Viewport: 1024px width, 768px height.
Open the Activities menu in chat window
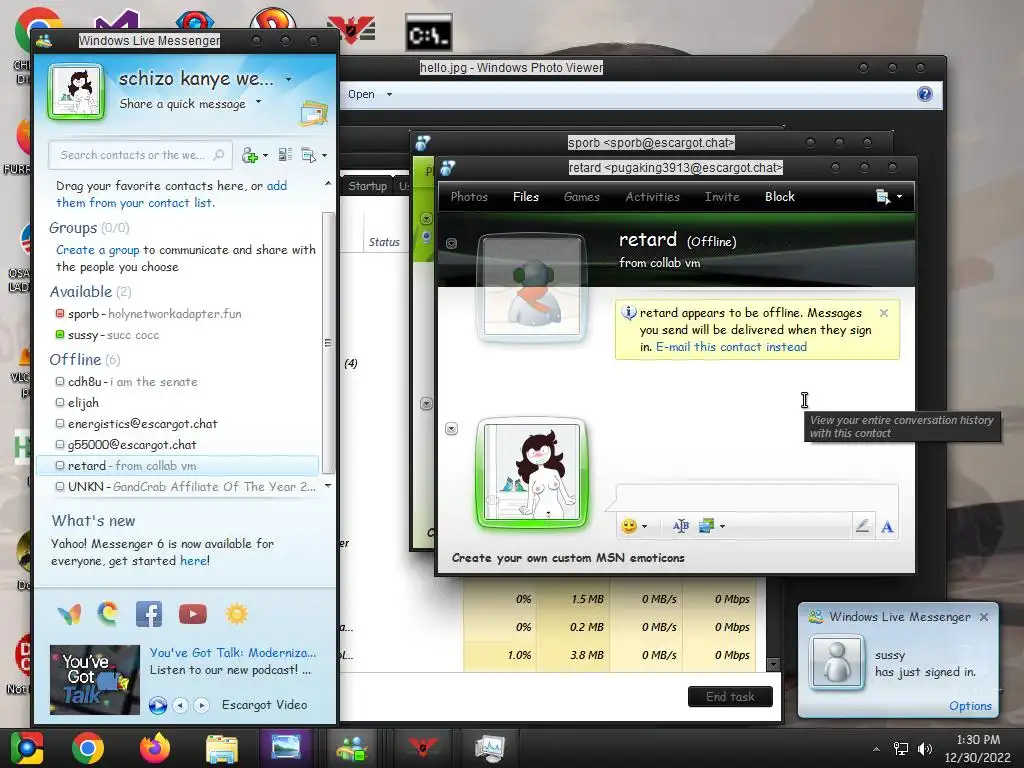[652, 197]
